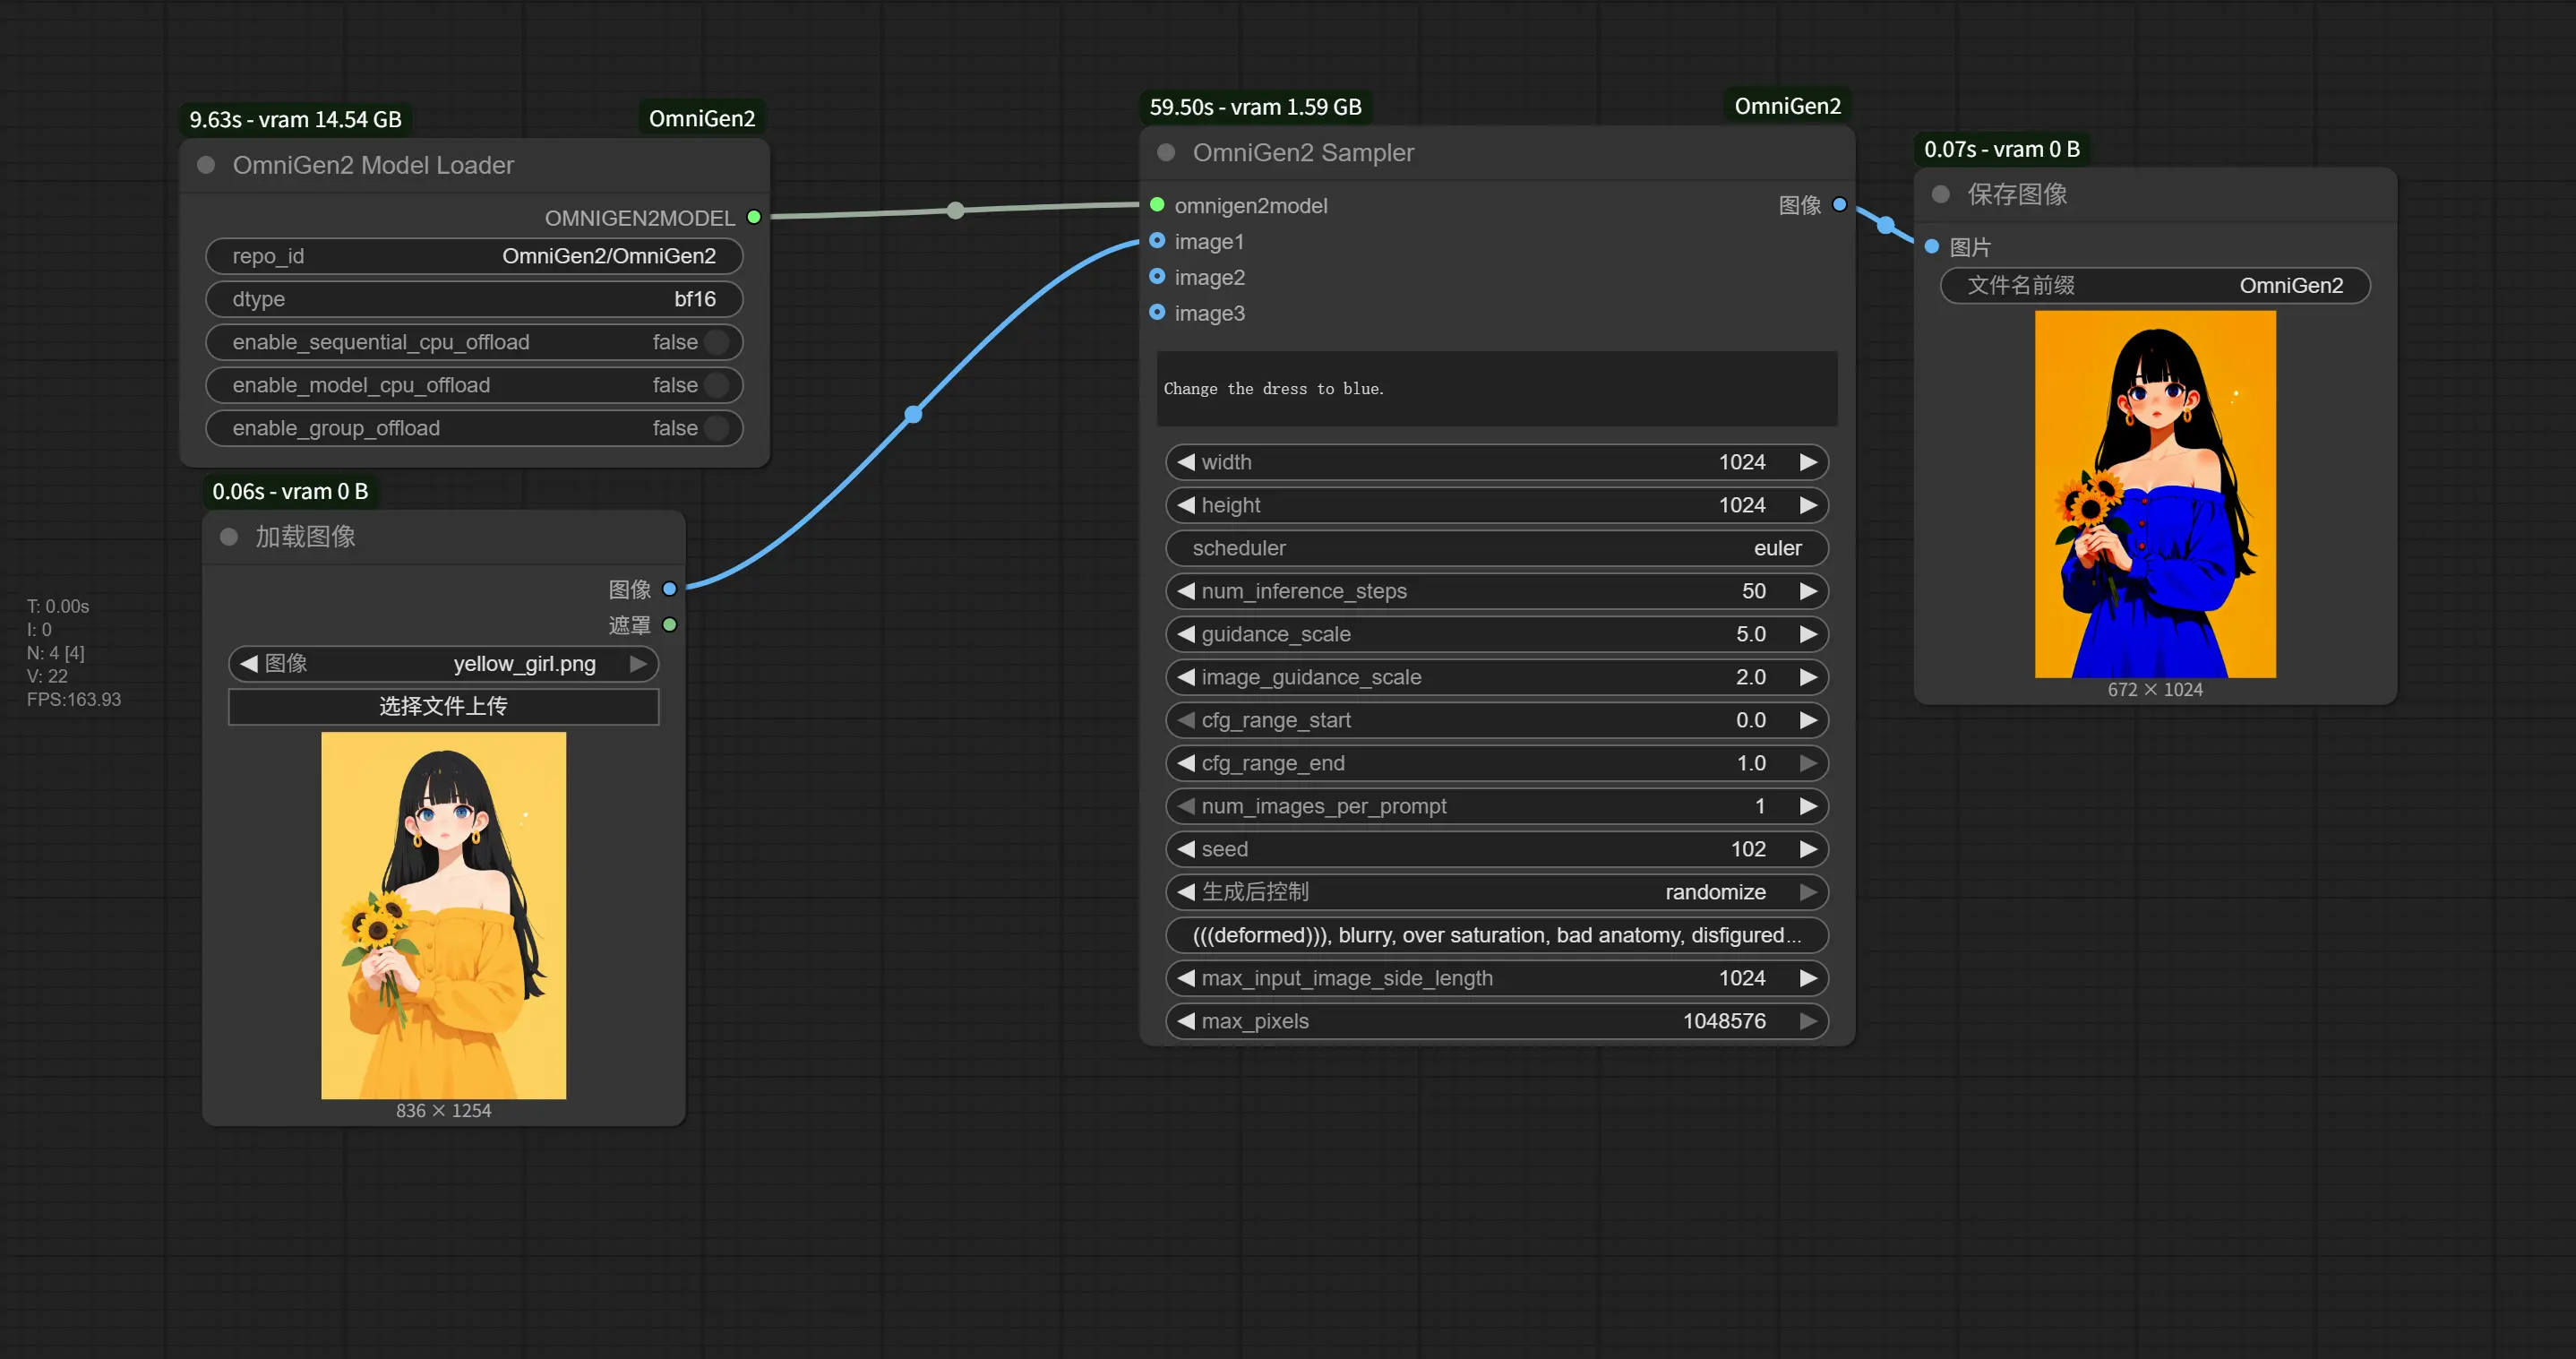Toggle enable_model_cpu_offload switch
The width and height of the screenshot is (2576, 1359).
pyautogui.click(x=716, y=385)
